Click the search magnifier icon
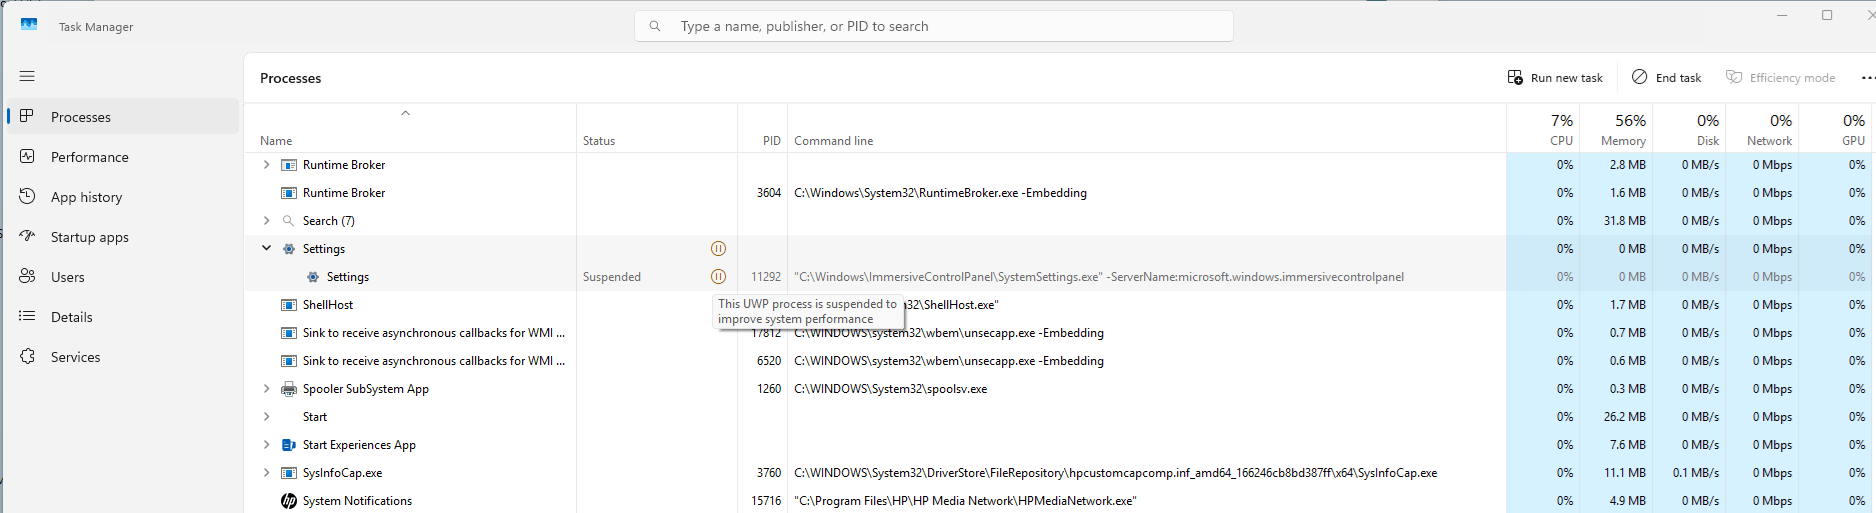The width and height of the screenshot is (1876, 513). tap(655, 26)
